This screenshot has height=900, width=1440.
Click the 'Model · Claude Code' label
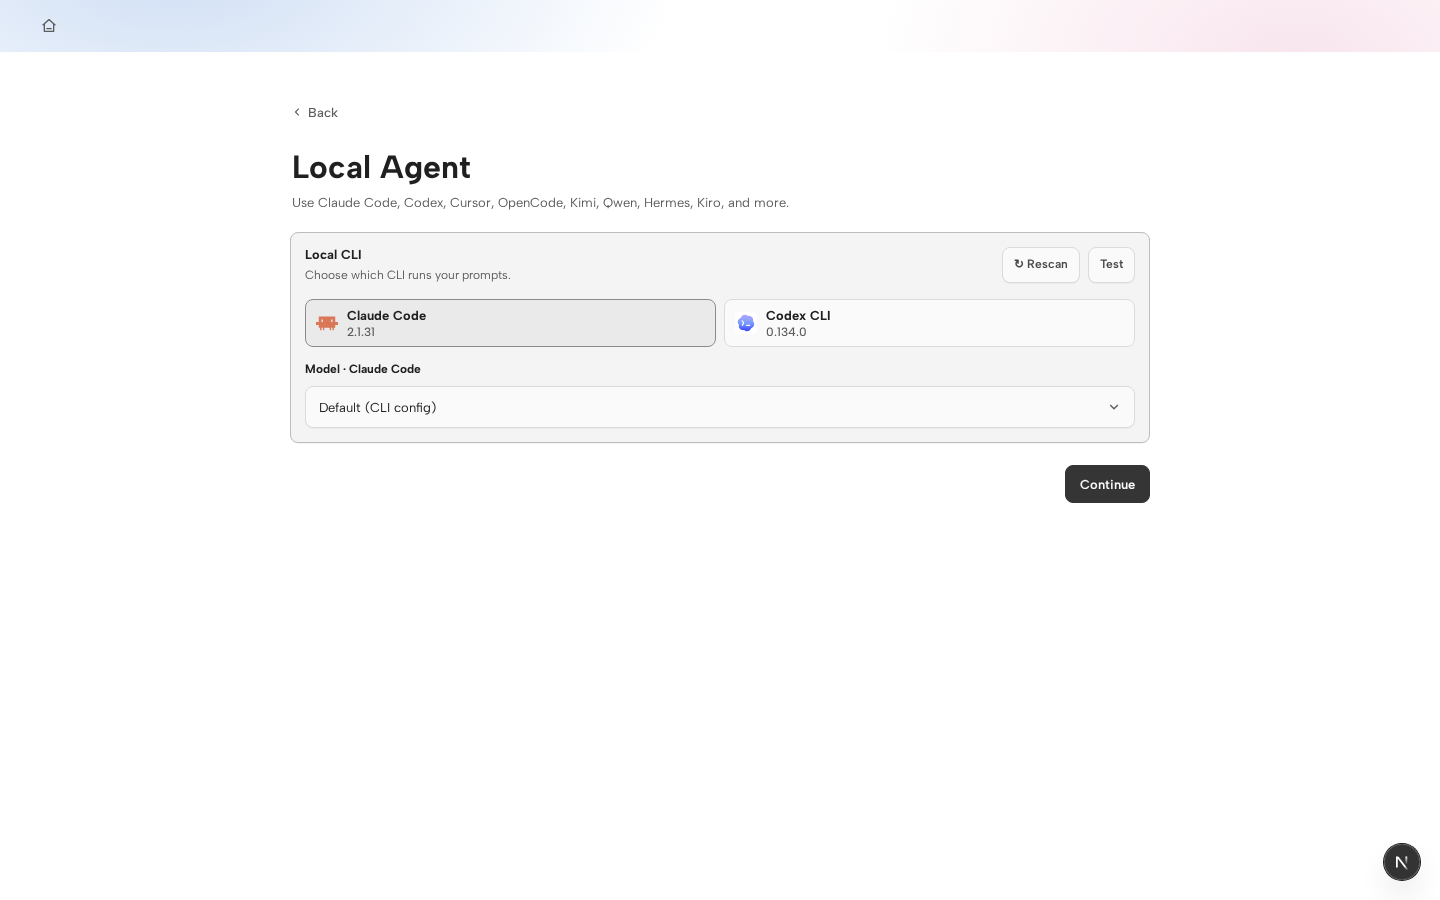[x=363, y=369]
